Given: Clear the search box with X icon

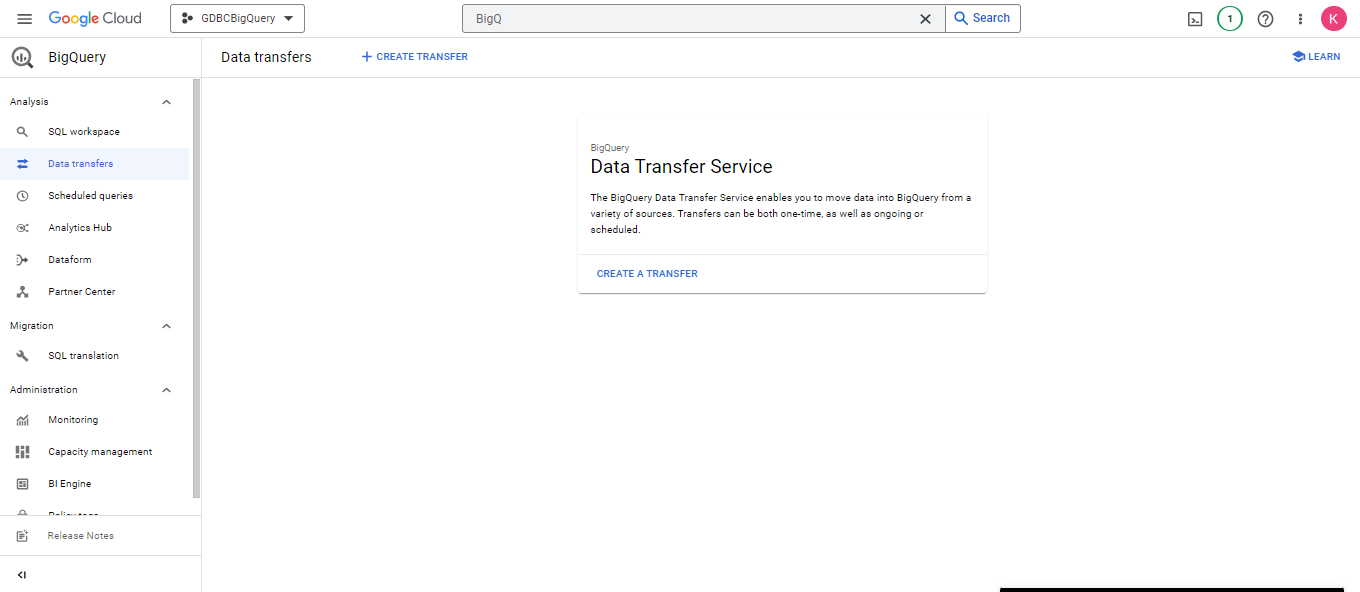Looking at the screenshot, I should pos(925,19).
